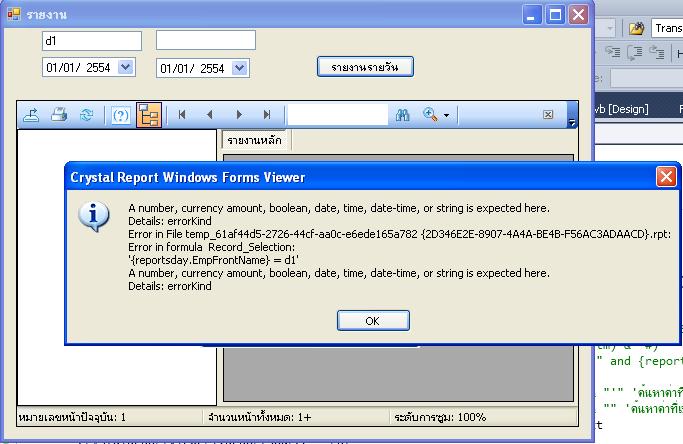The image size is (683, 444).
Task: Go to first page of report
Action: (182, 115)
